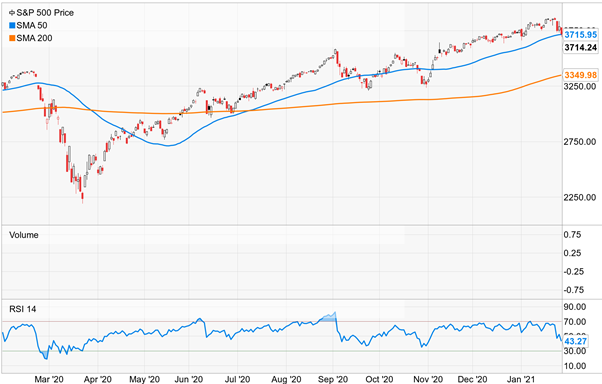
Task: Click the 0.25 volume axis label
Action: point(572,253)
